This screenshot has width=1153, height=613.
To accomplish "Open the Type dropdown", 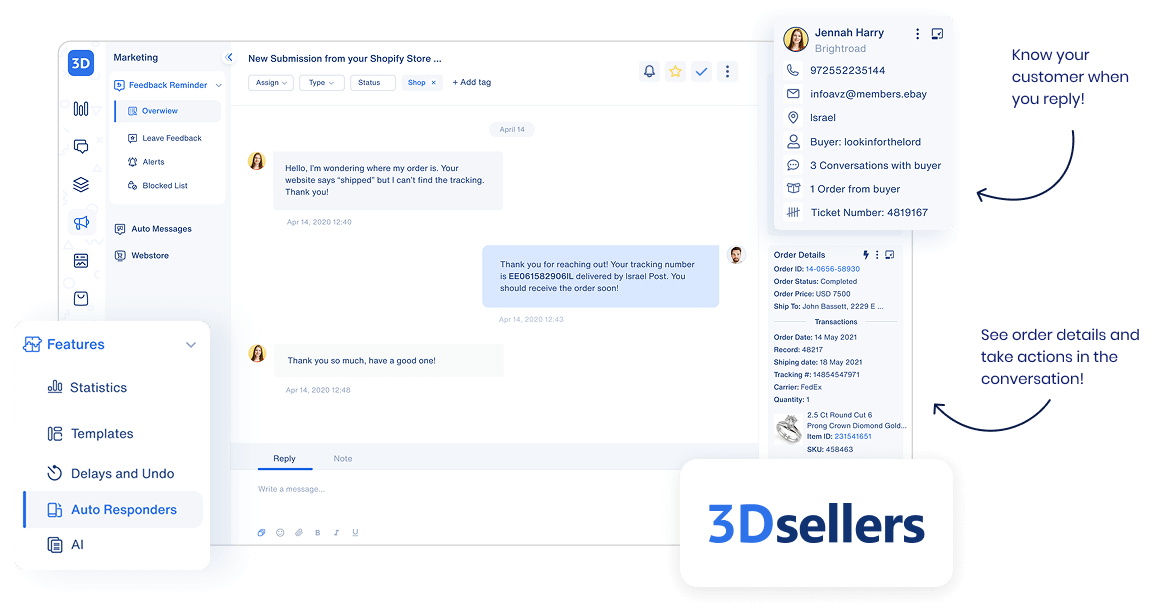I will 321,82.
